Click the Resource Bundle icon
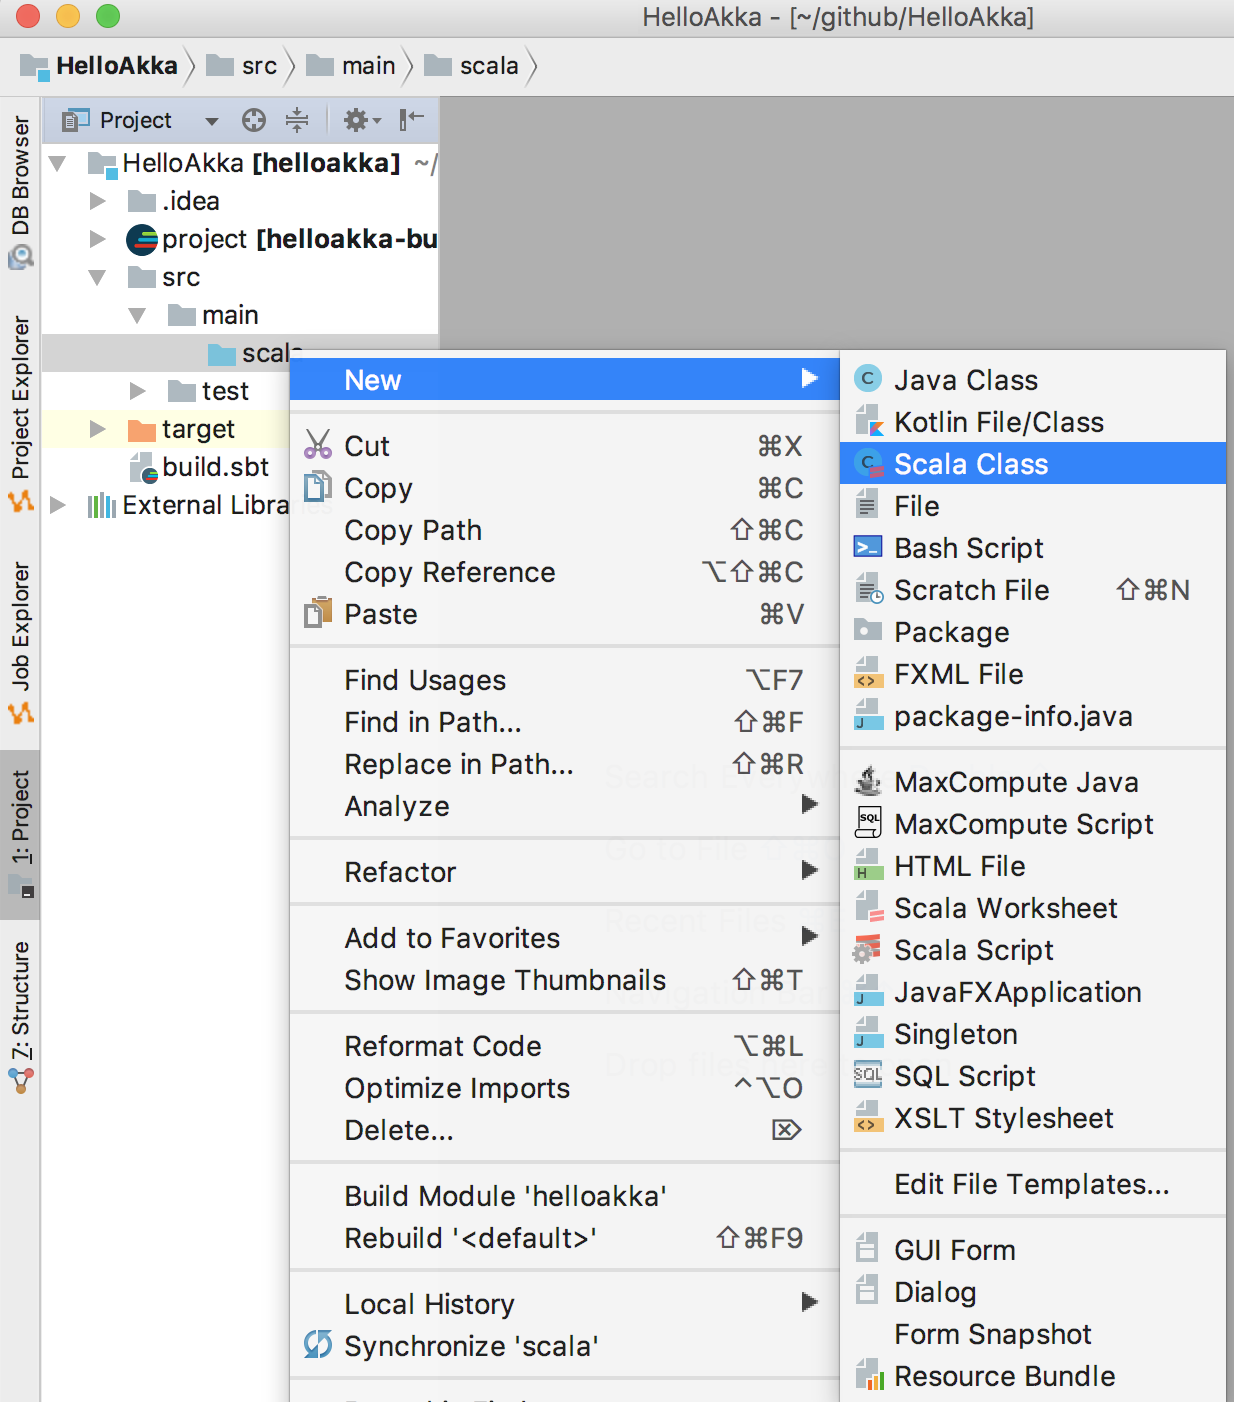1234x1402 pixels. coord(868,1375)
